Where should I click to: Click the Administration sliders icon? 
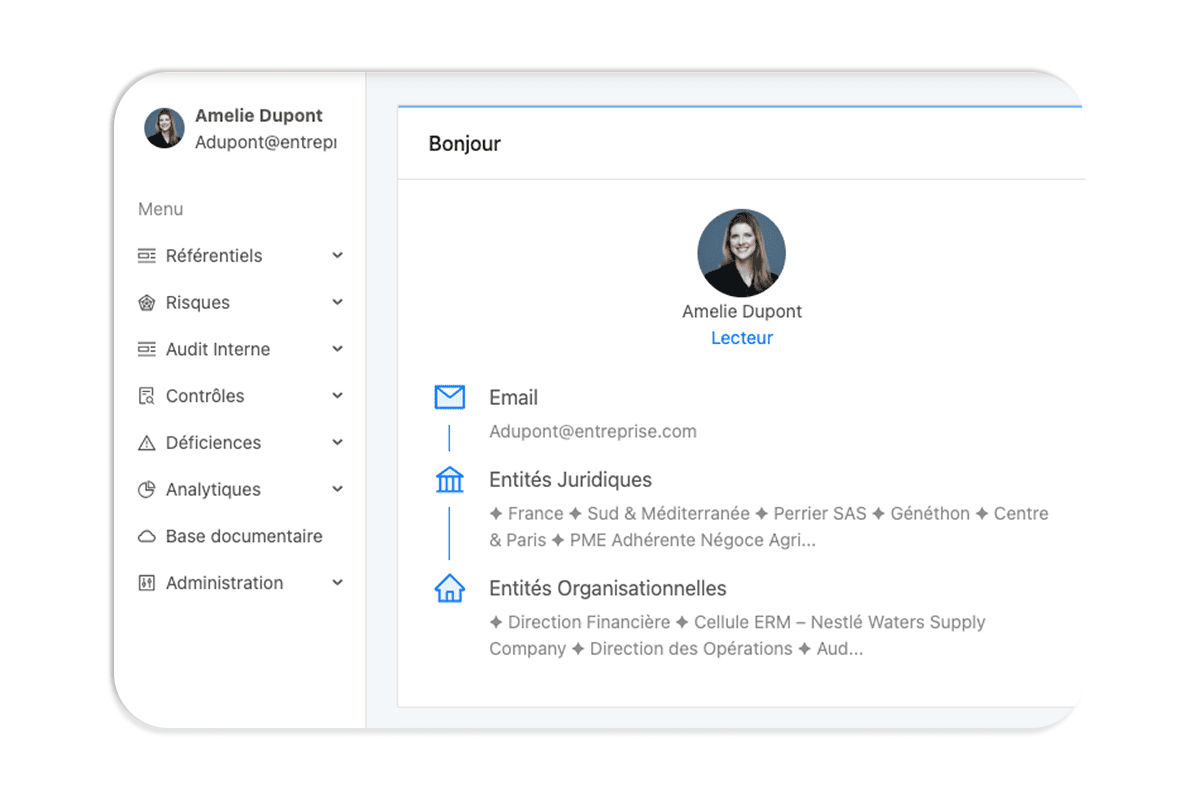[147, 583]
